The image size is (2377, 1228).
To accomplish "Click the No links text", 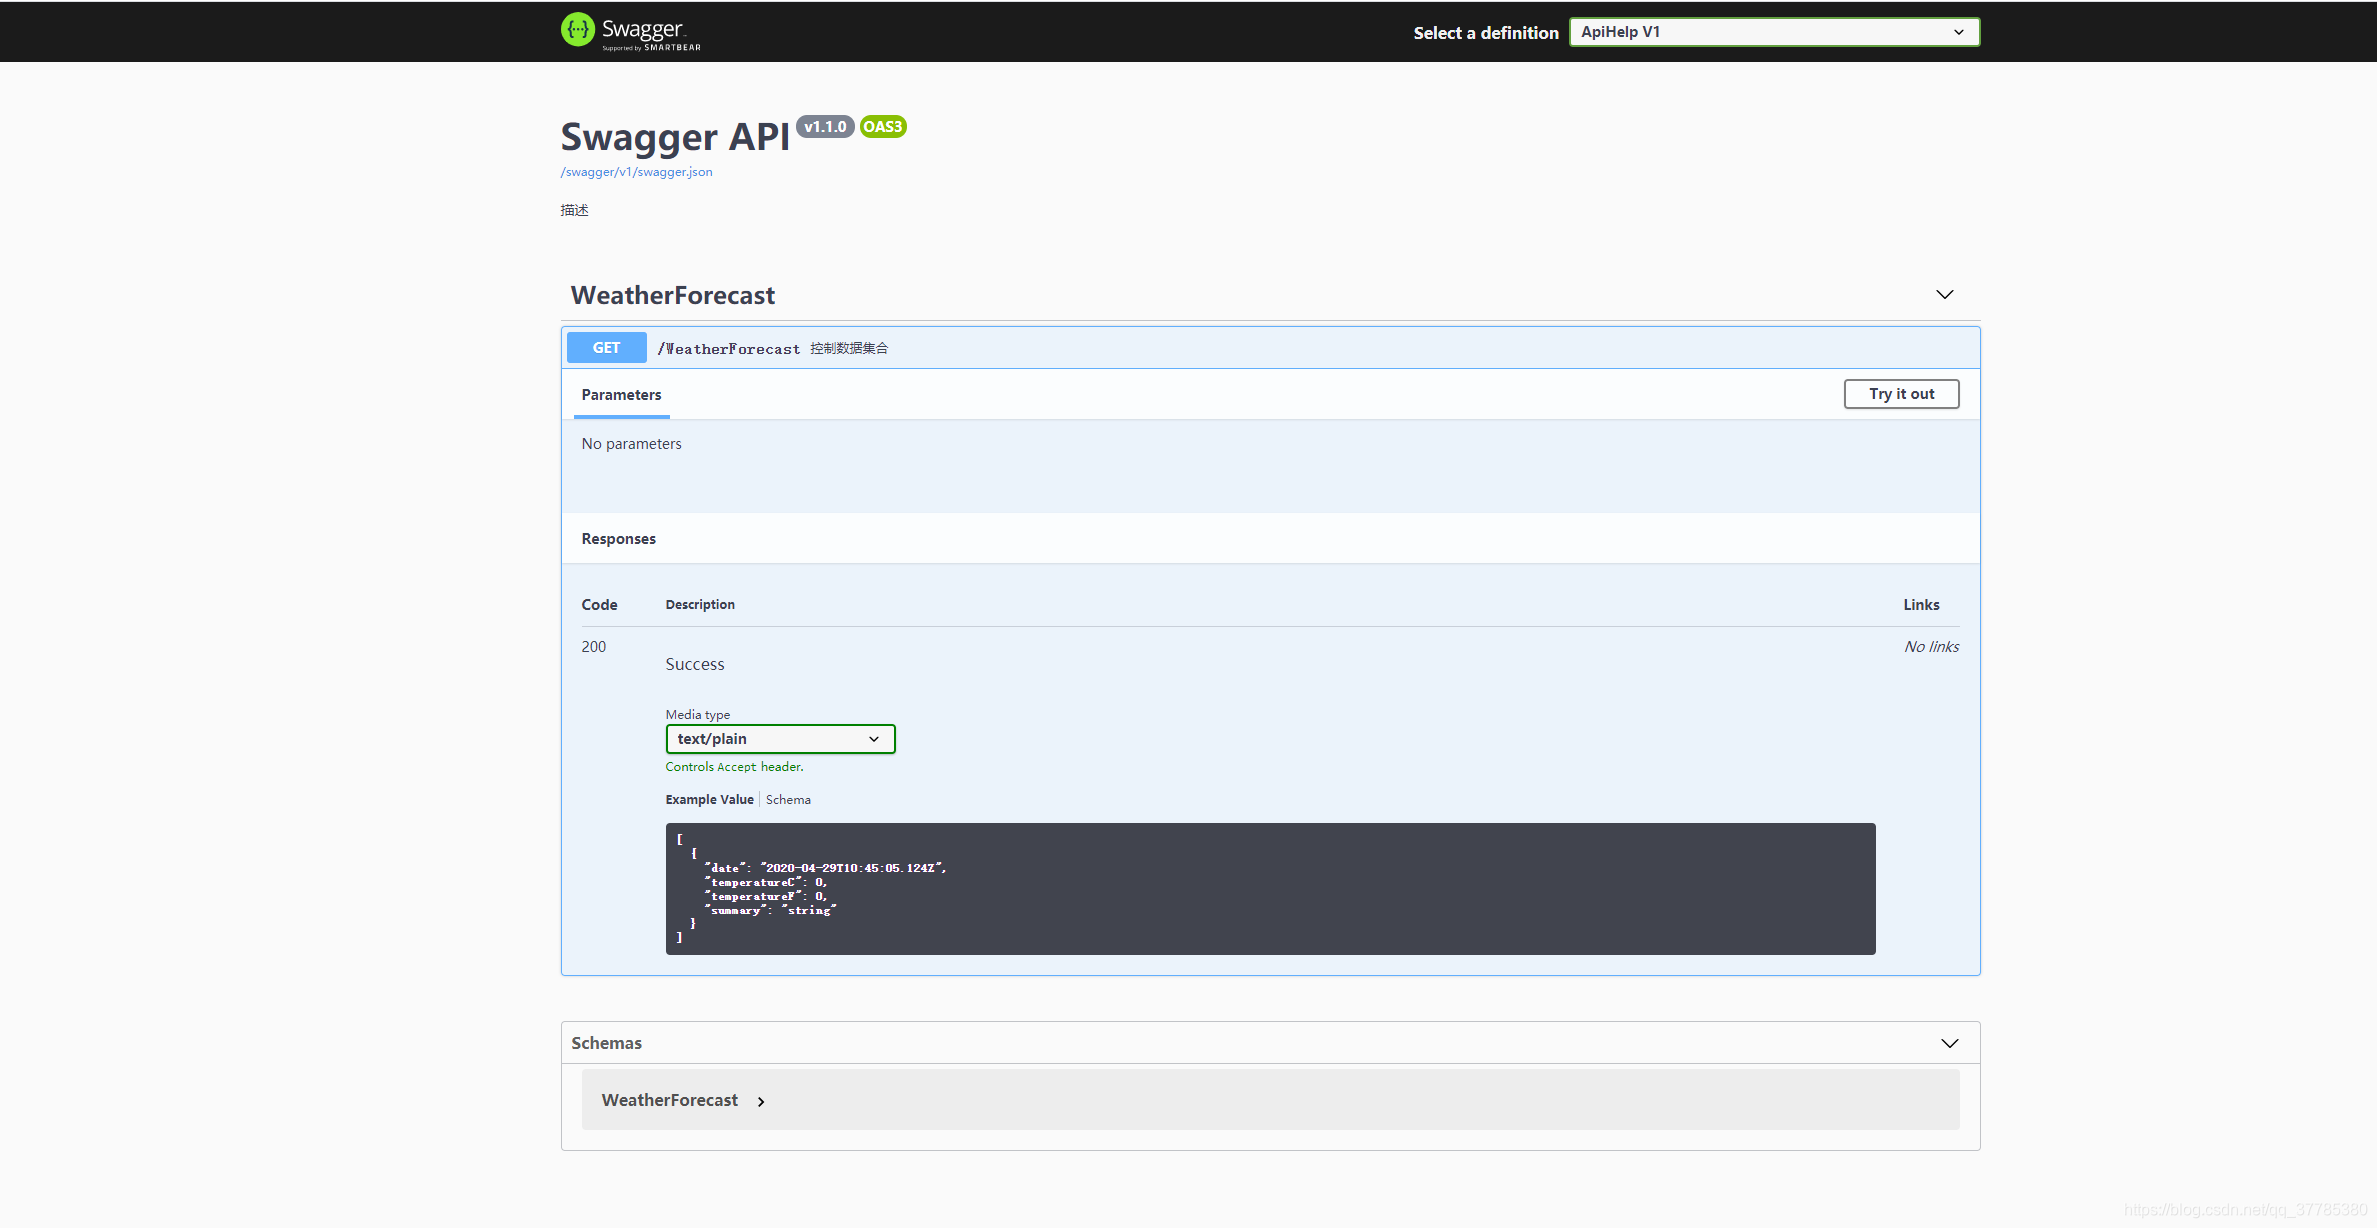I will click(1931, 647).
